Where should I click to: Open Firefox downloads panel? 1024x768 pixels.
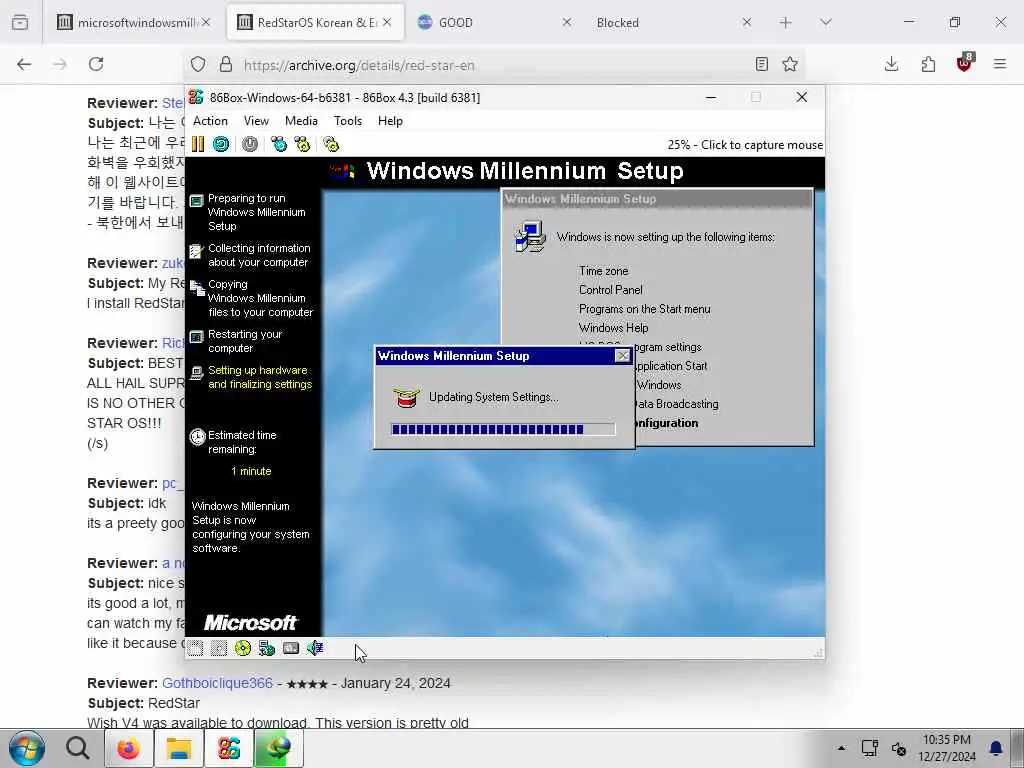[x=891, y=64]
